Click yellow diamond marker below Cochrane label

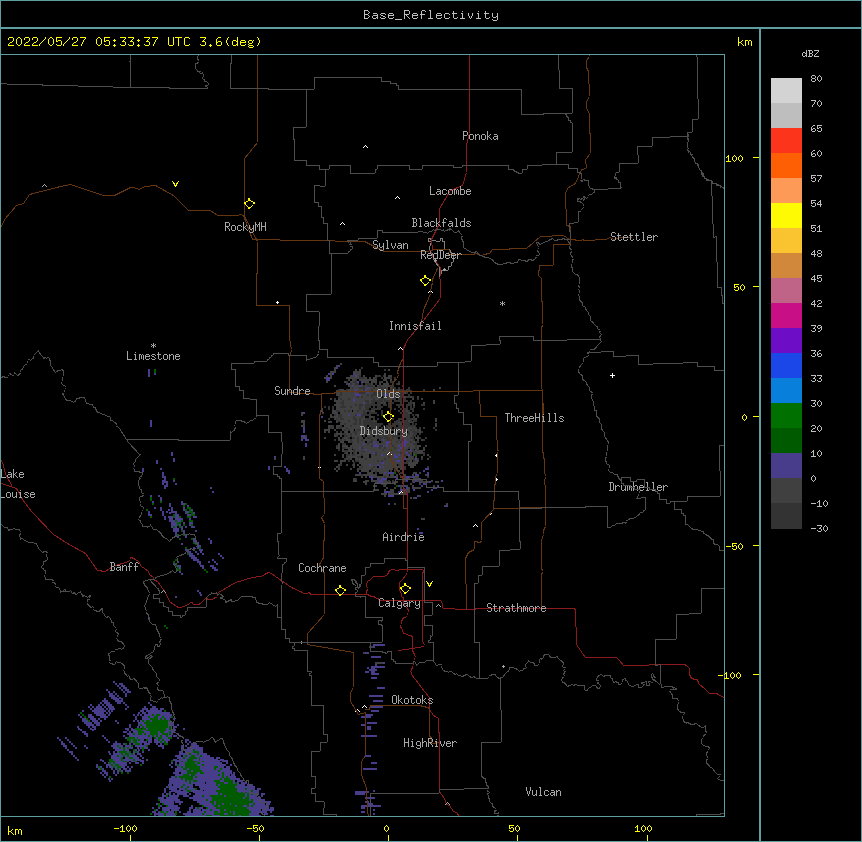pos(340,590)
